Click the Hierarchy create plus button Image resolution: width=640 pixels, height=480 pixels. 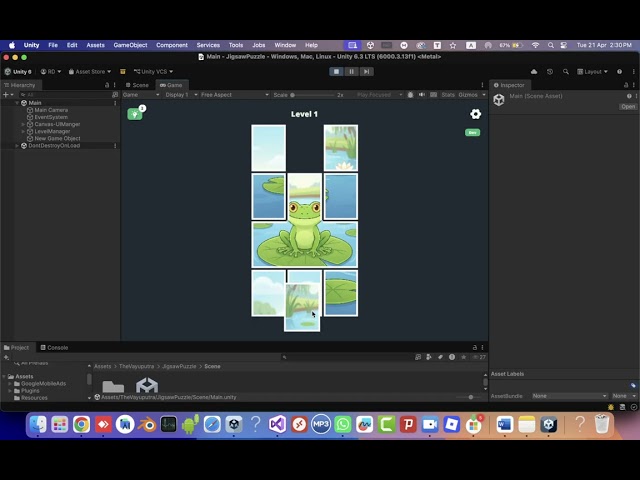click(x=6, y=95)
